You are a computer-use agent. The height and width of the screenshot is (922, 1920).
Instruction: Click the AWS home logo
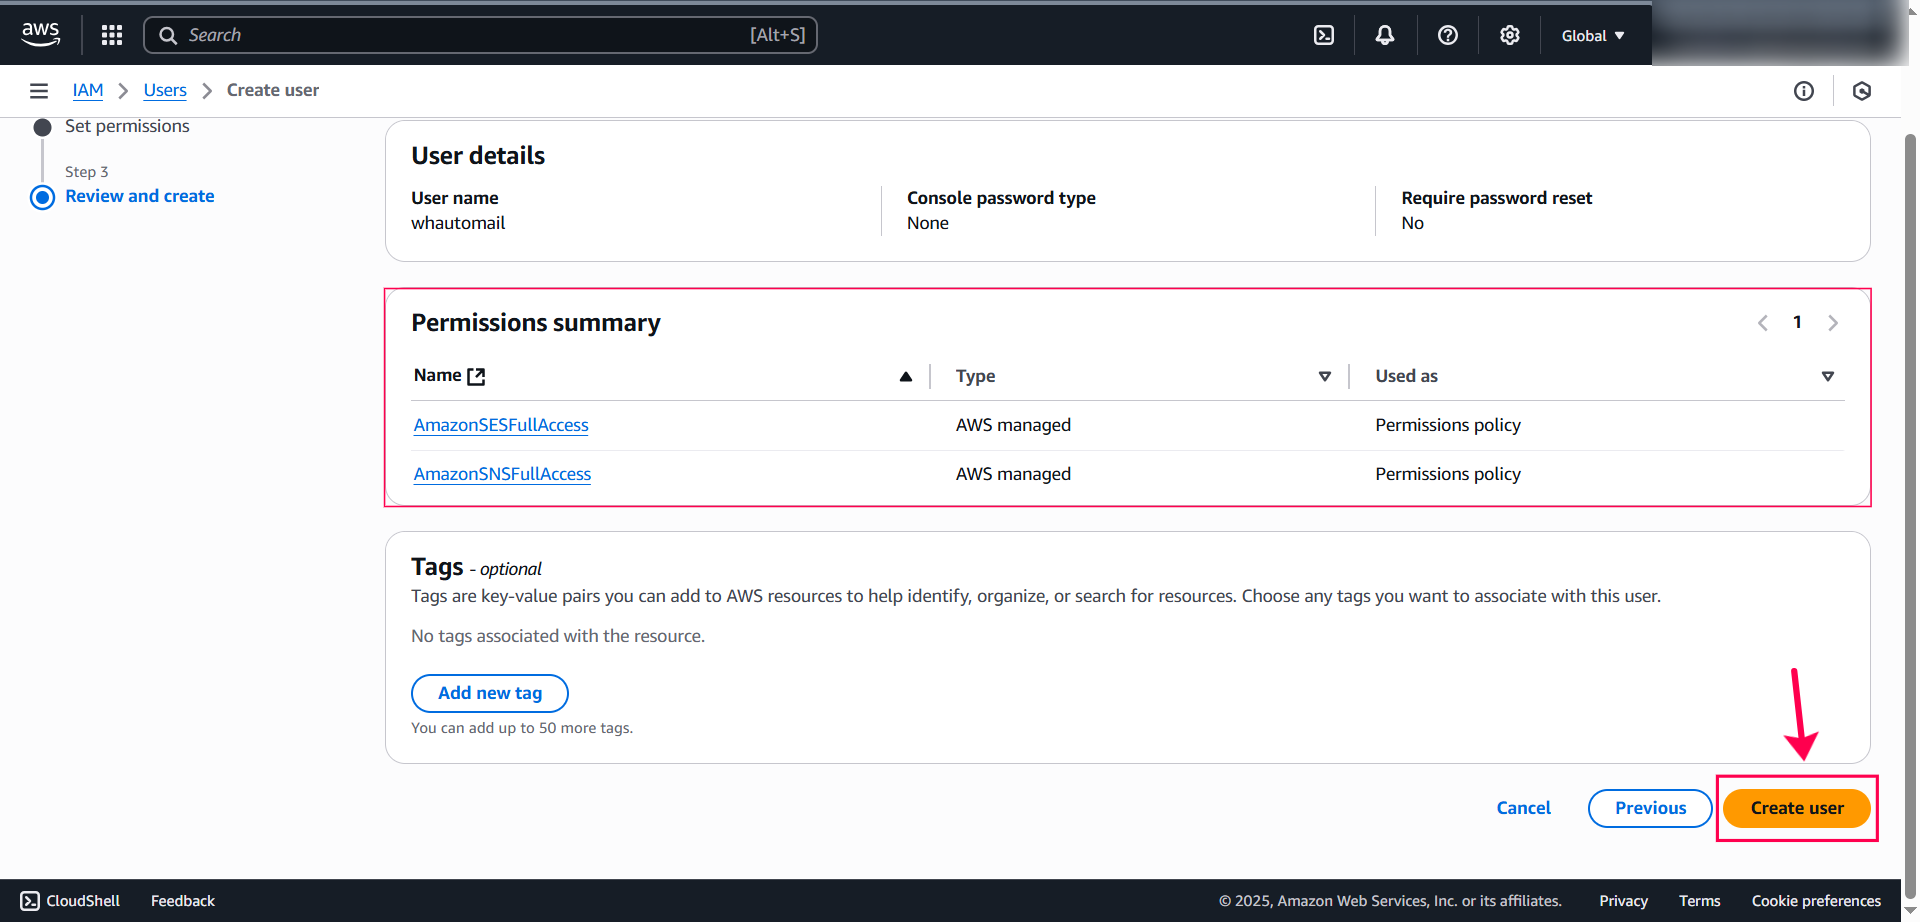click(40, 33)
